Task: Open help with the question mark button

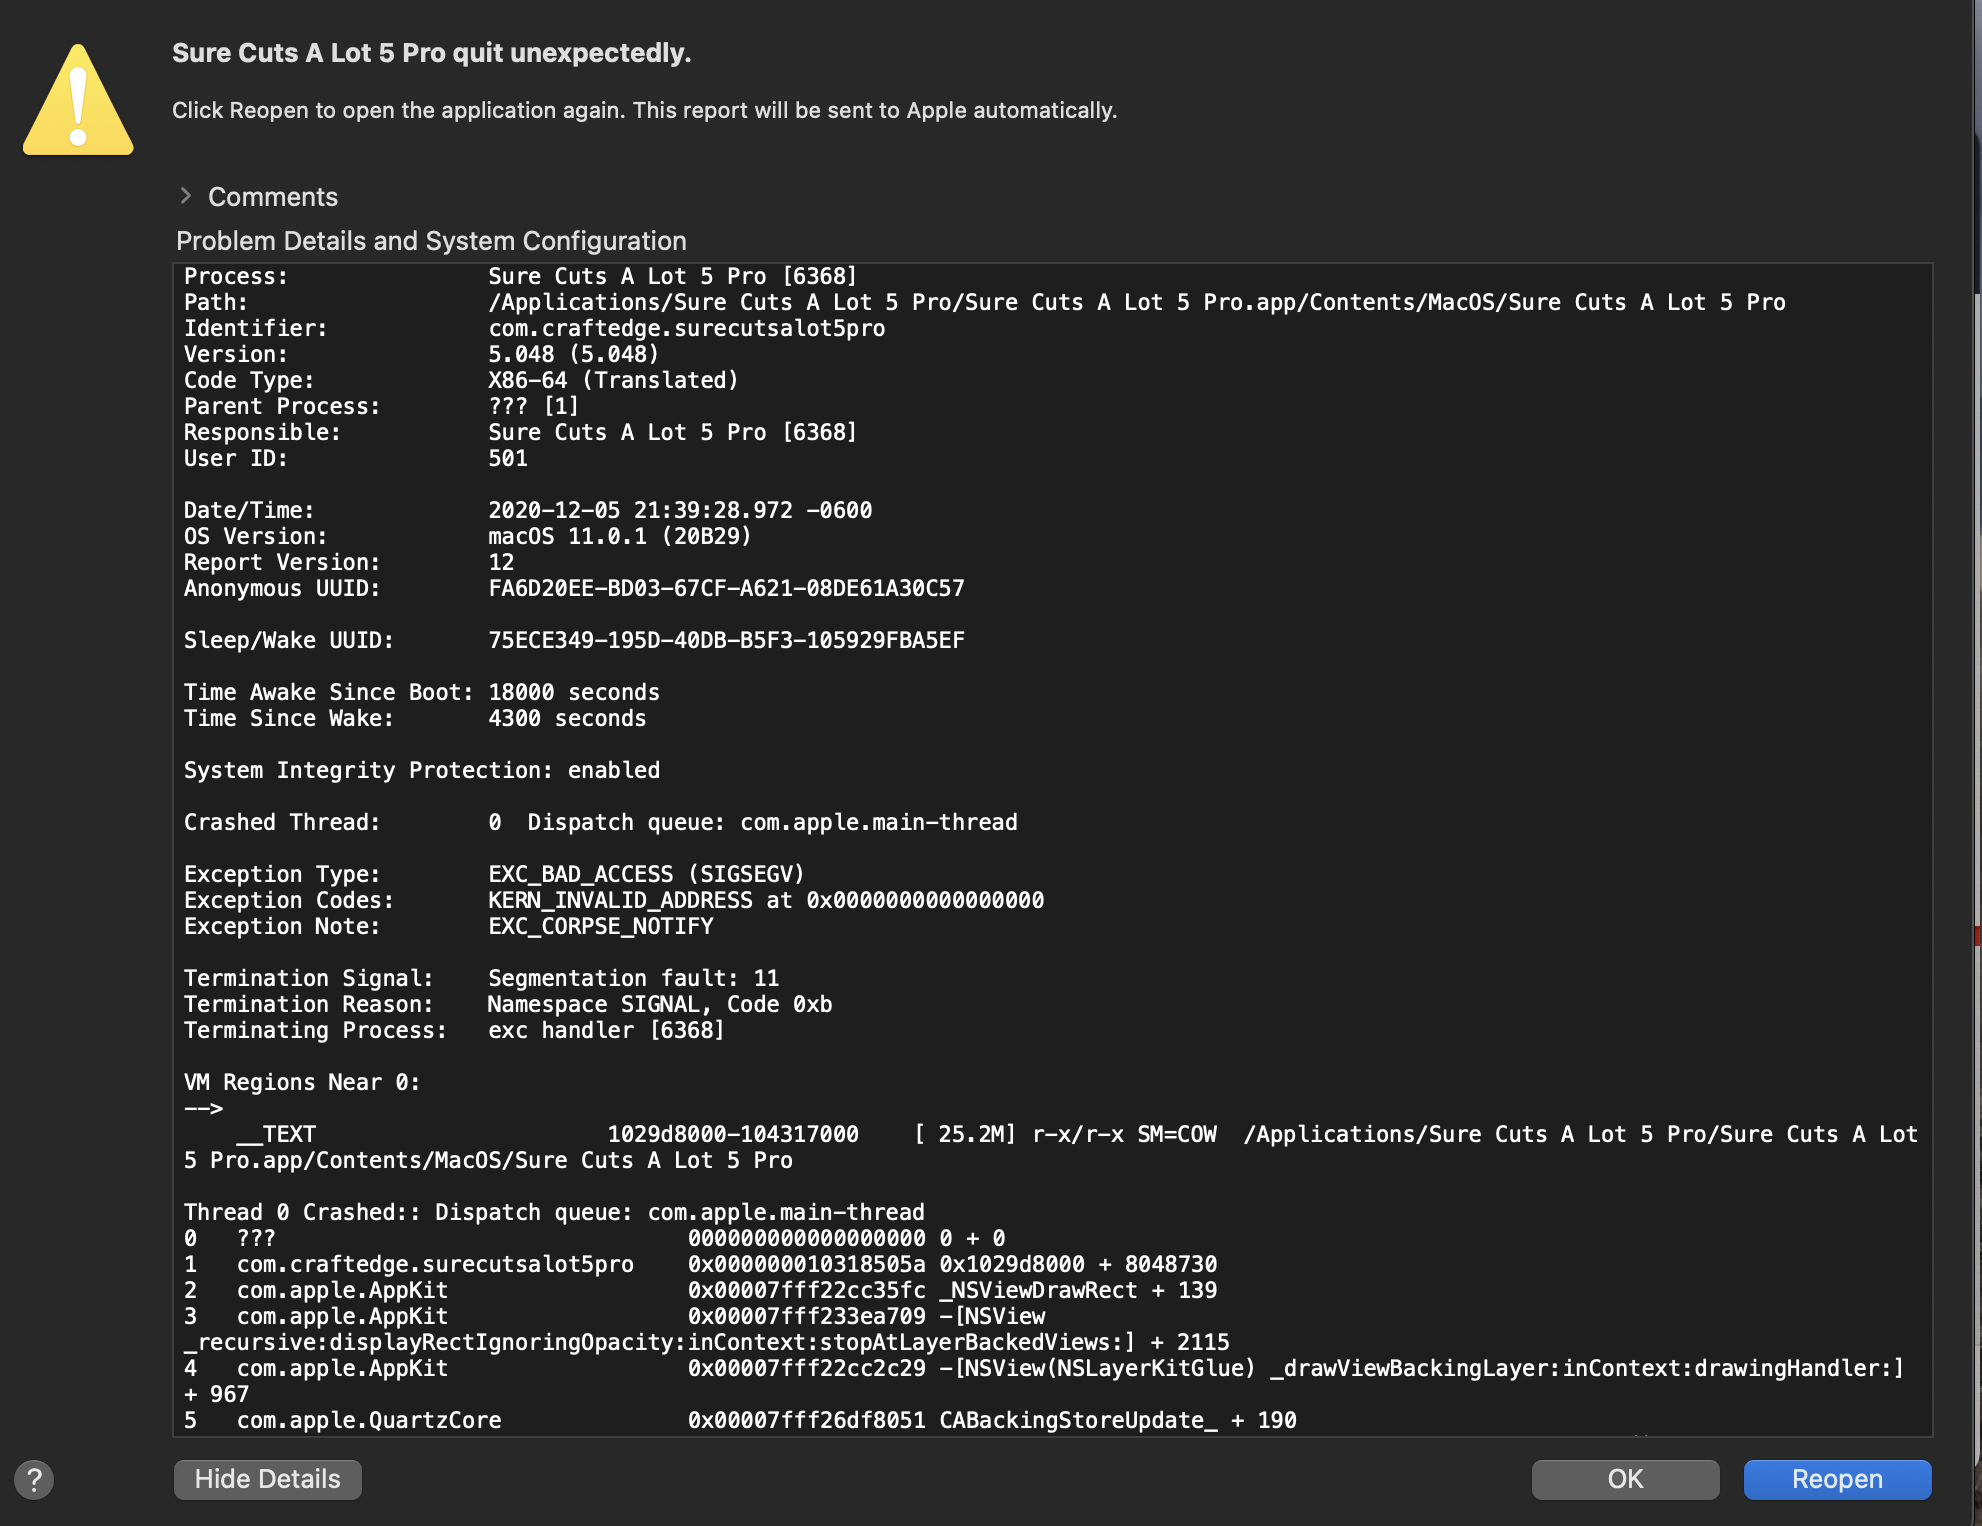Action: point(34,1479)
